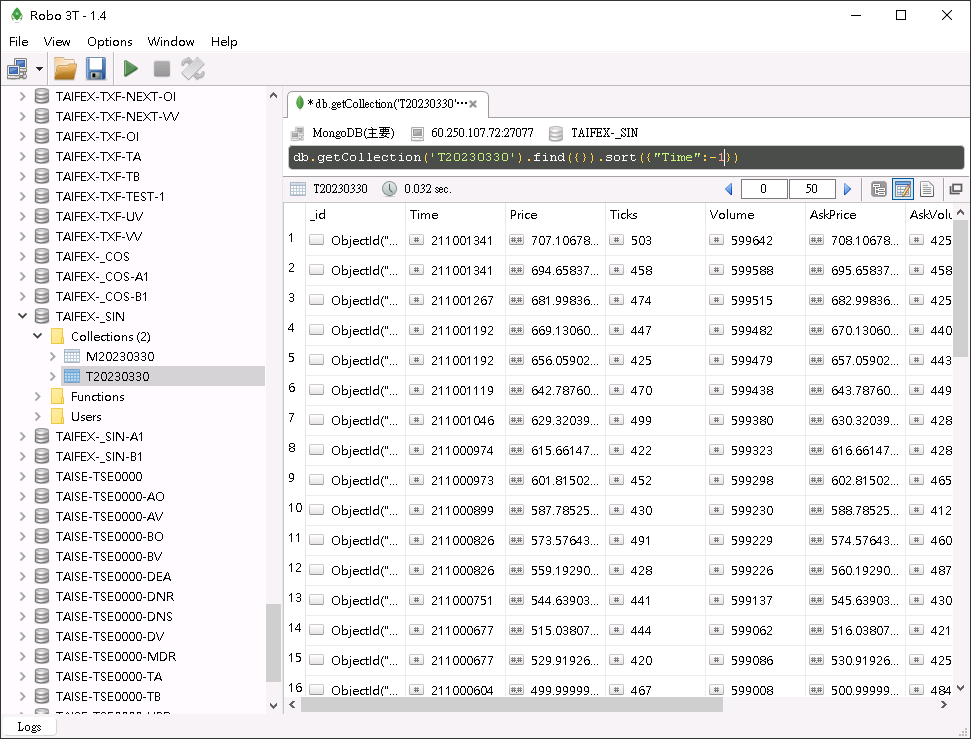Expand the T20230330 collection node

coord(53,376)
